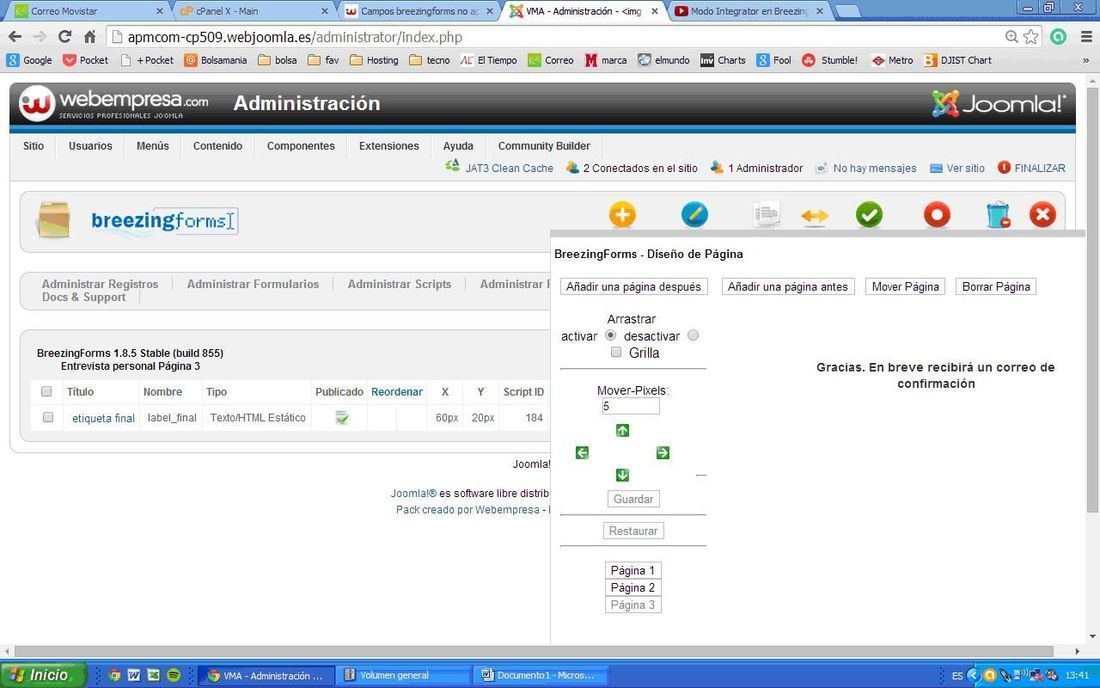Image resolution: width=1100 pixels, height=688 pixels.
Task: Check the etiqueta final row checkbox
Action: tap(48, 417)
